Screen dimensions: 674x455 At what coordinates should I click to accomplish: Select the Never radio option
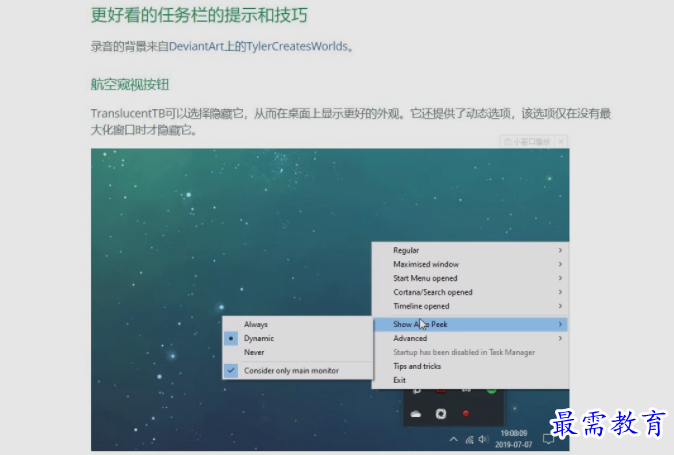(x=297, y=352)
